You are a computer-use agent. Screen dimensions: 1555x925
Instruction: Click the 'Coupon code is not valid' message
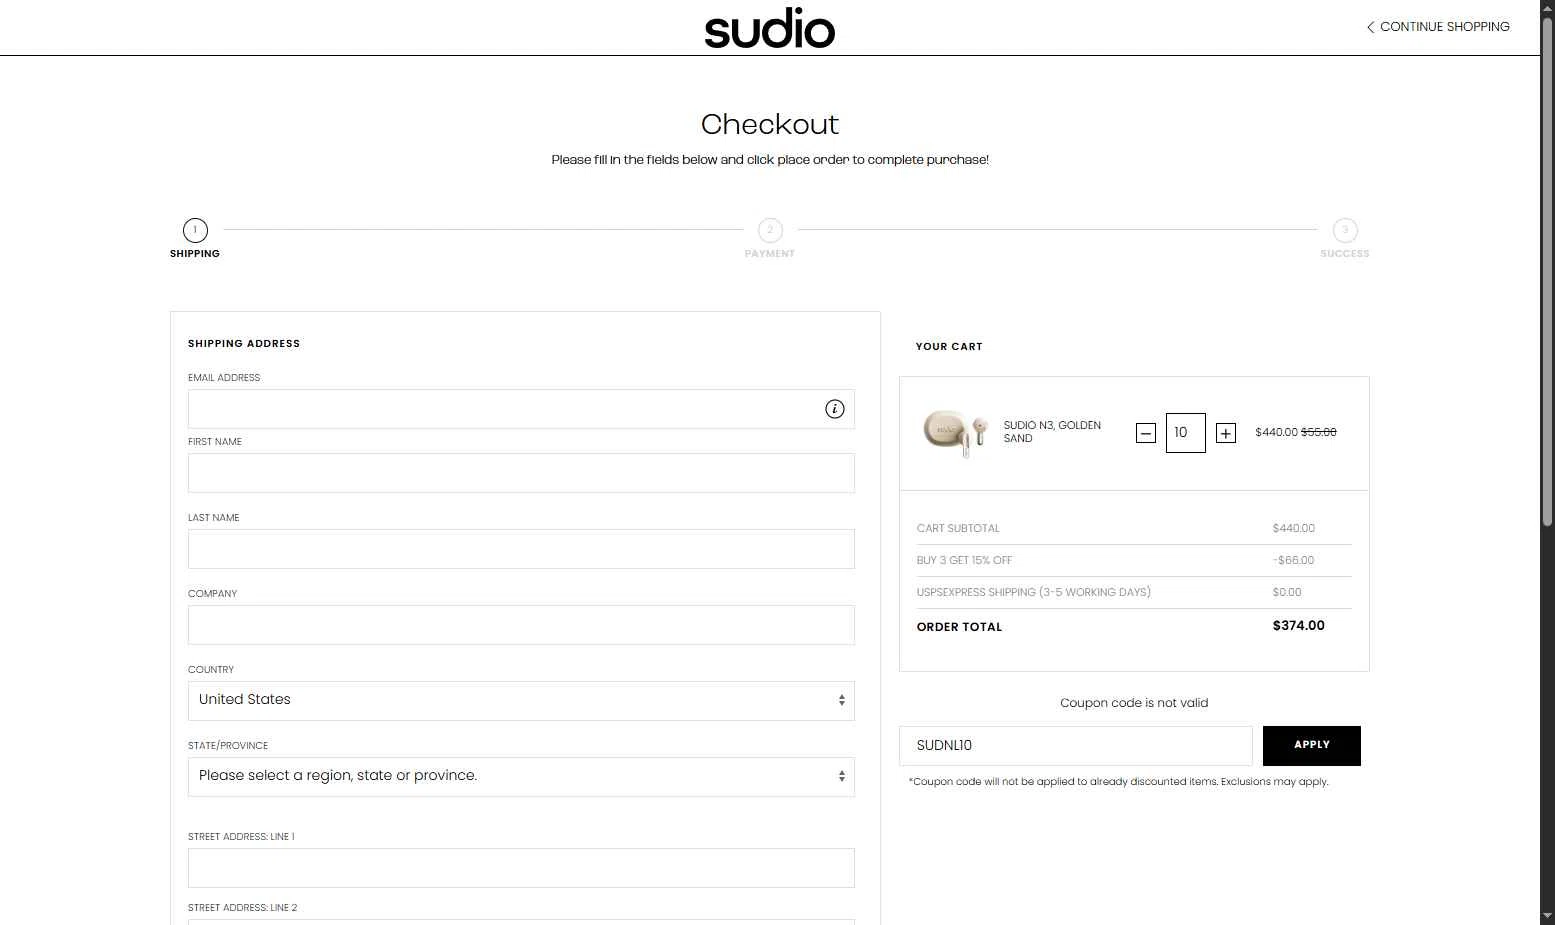point(1134,703)
